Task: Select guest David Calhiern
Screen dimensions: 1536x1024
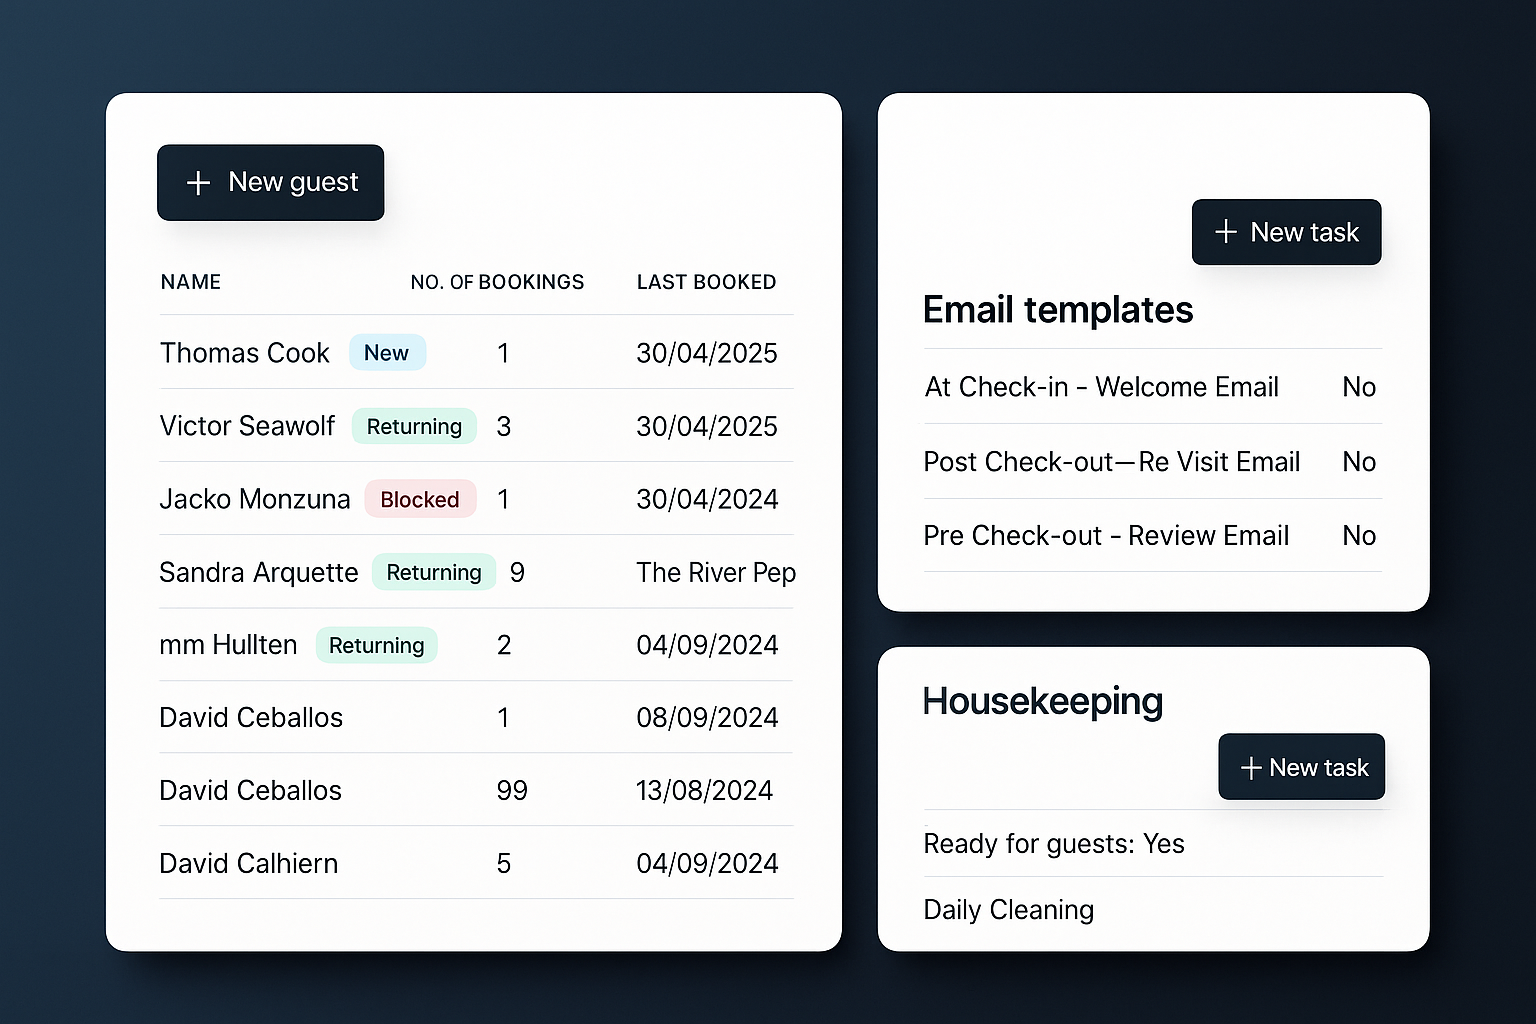Action: (248, 863)
